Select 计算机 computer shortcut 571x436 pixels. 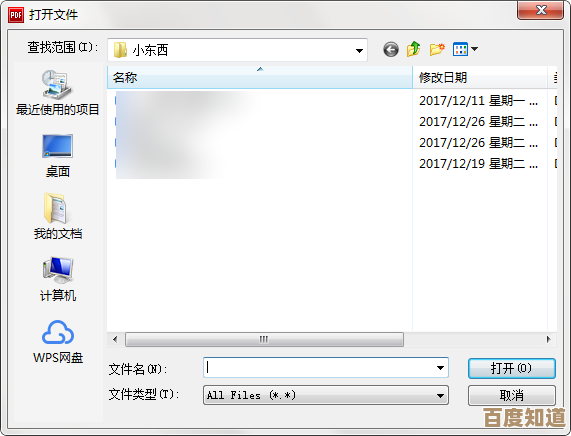point(58,279)
